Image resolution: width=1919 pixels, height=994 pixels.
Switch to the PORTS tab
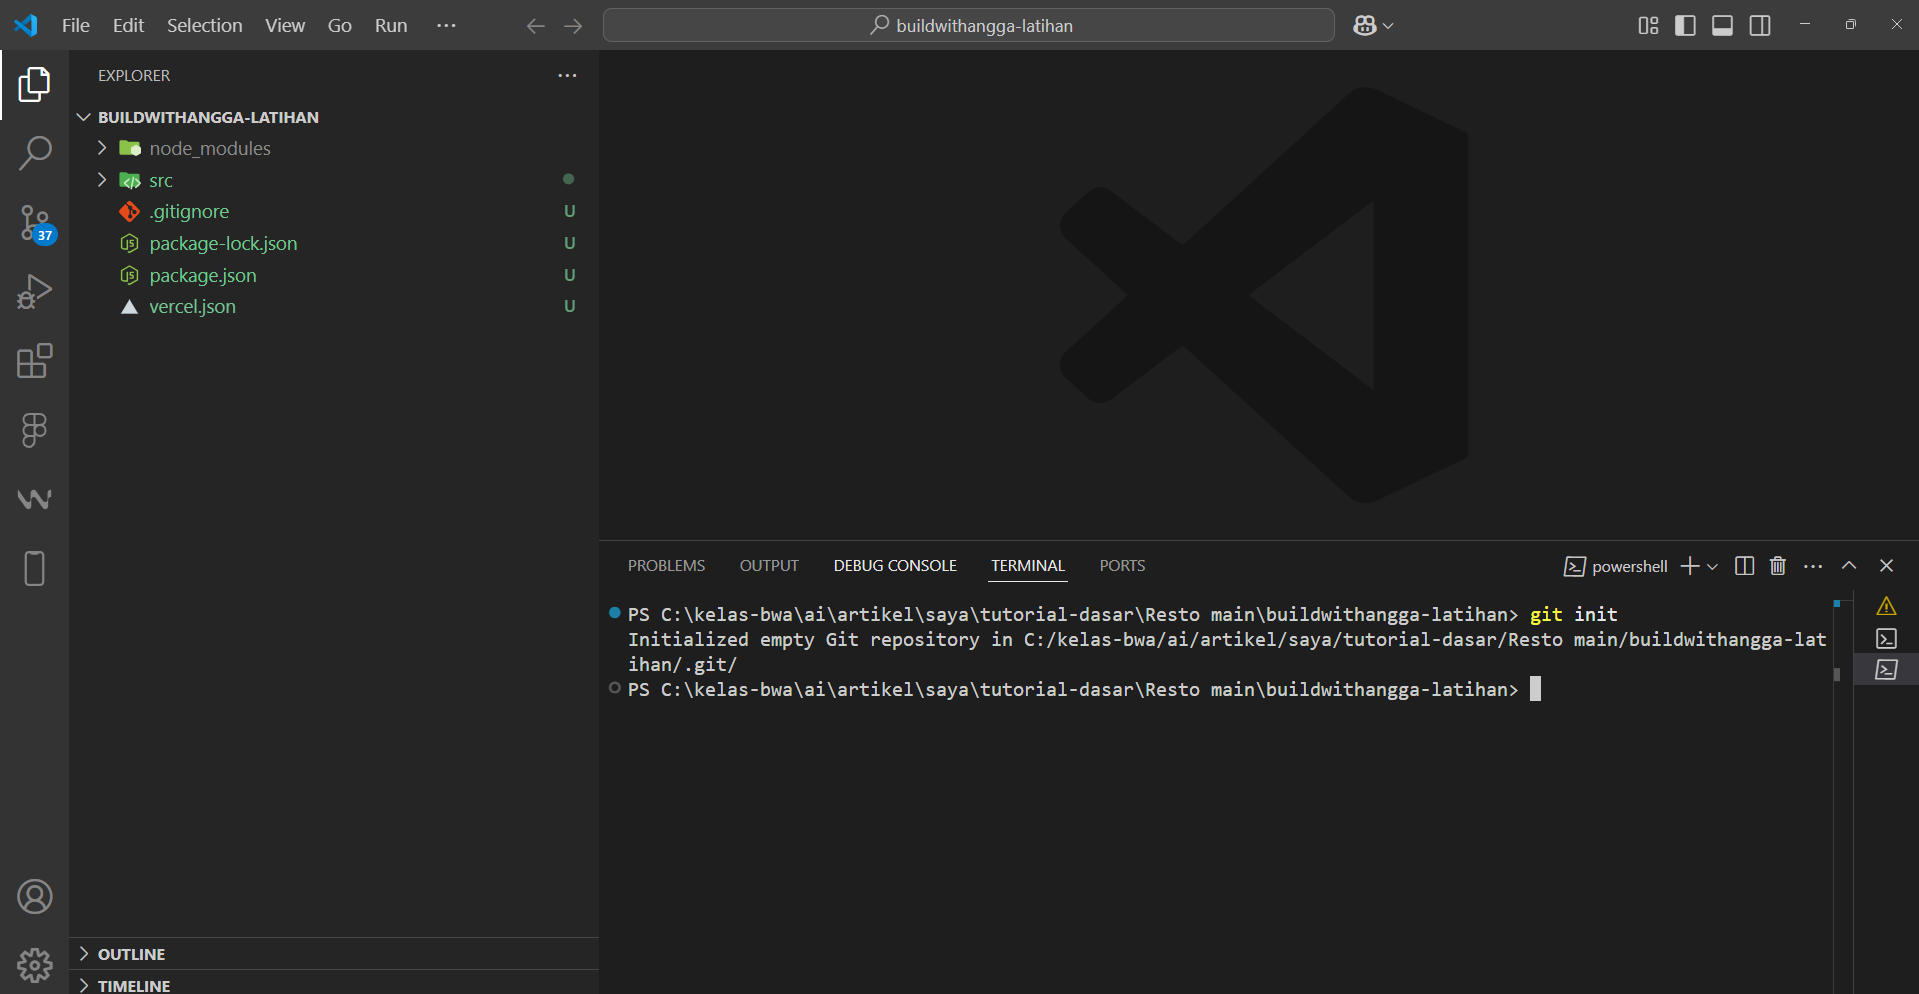coord(1122,566)
